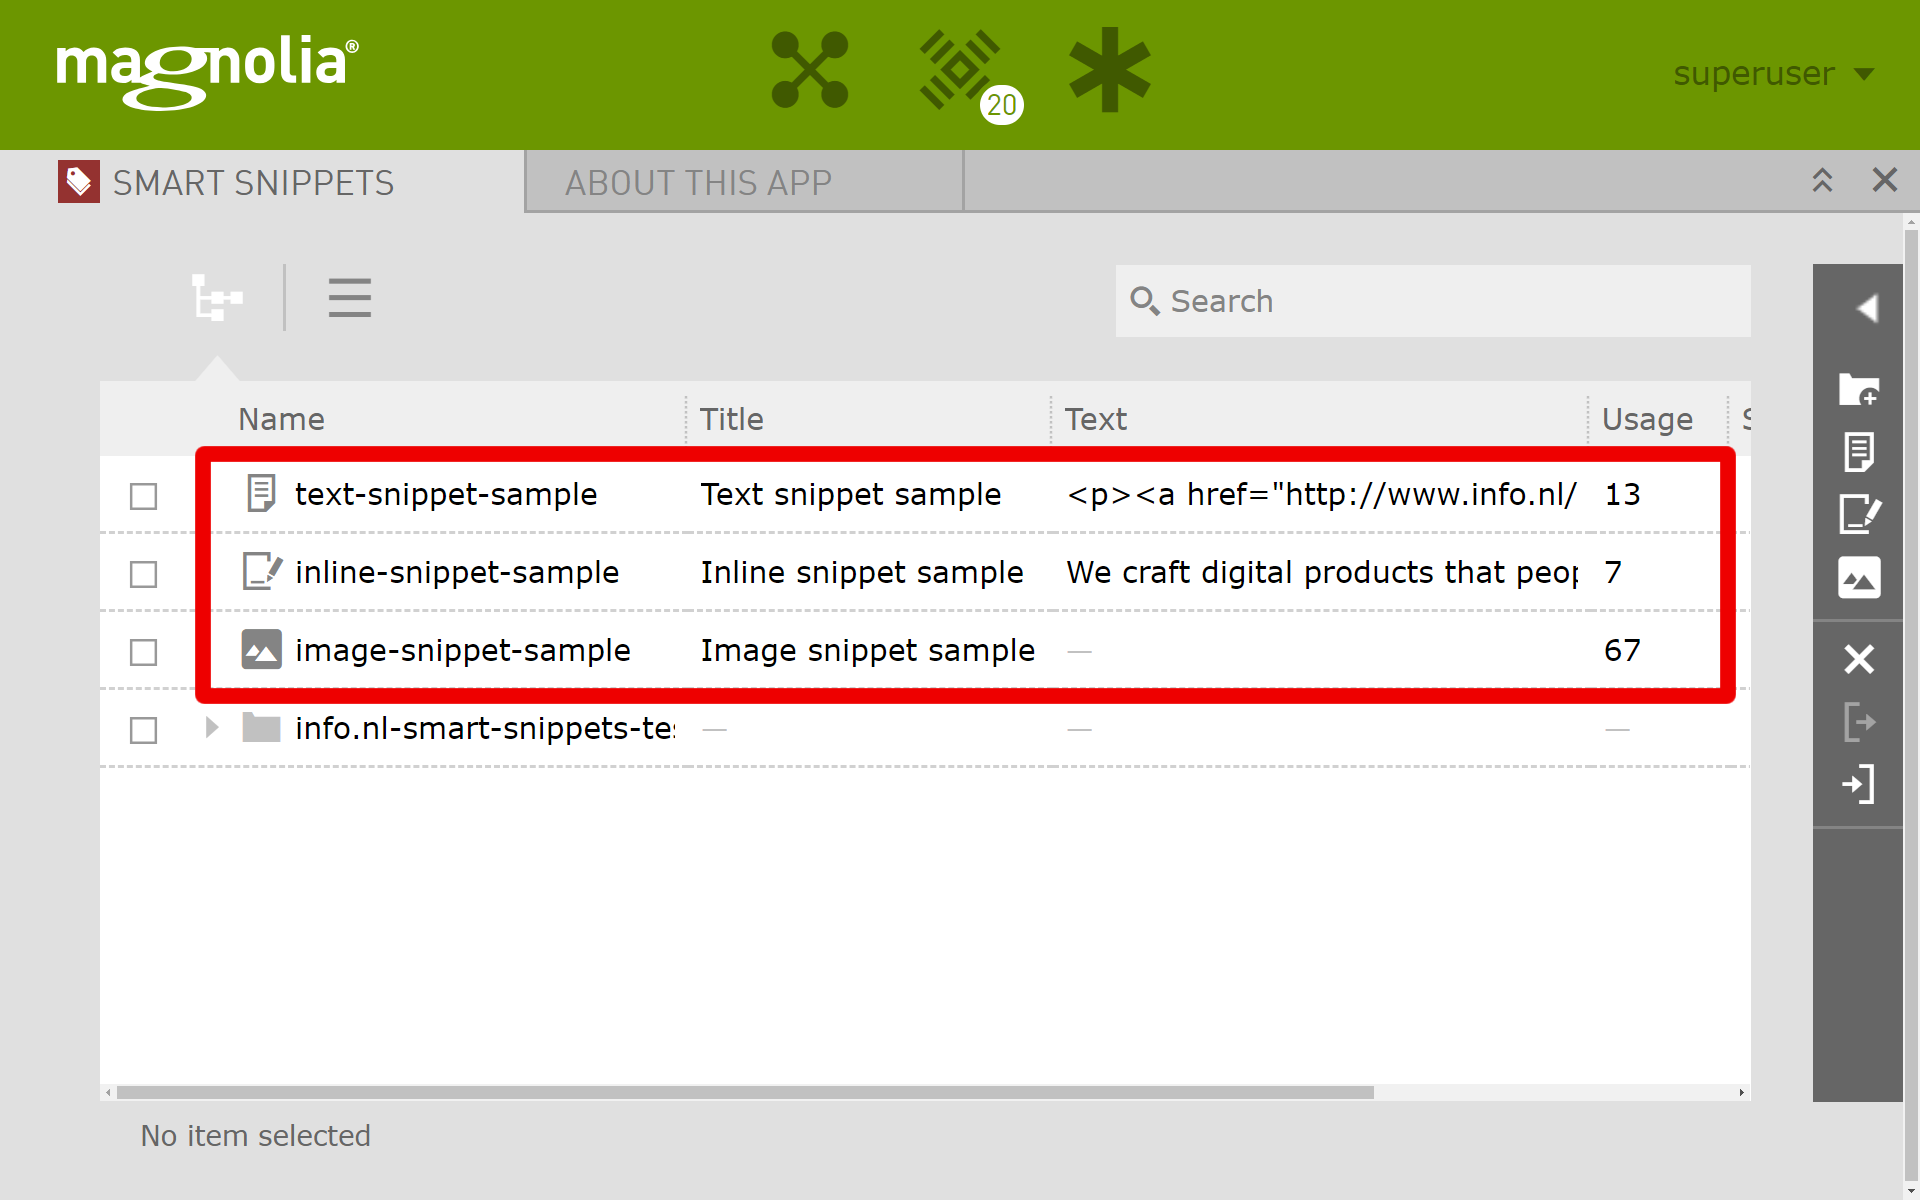1920x1200 pixels.
Task: Add a new text snippet icon
Action: [1858, 452]
